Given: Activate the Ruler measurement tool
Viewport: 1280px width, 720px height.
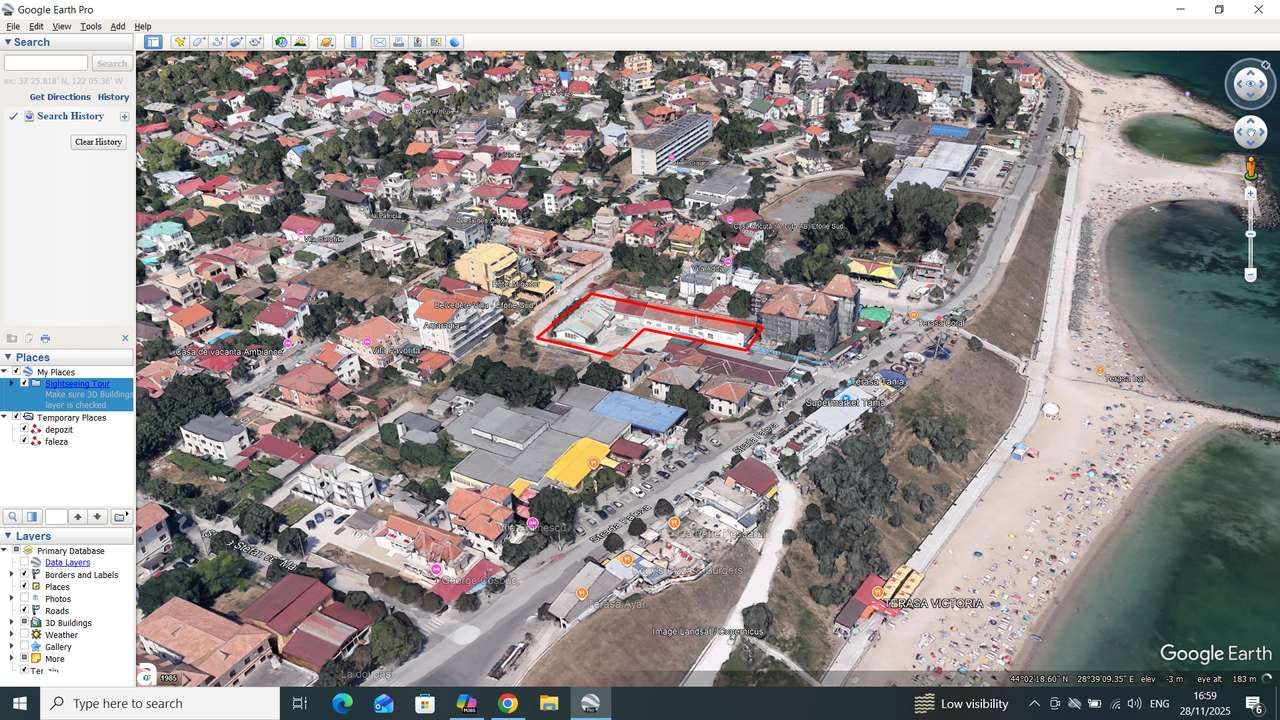Looking at the screenshot, I should 351,42.
